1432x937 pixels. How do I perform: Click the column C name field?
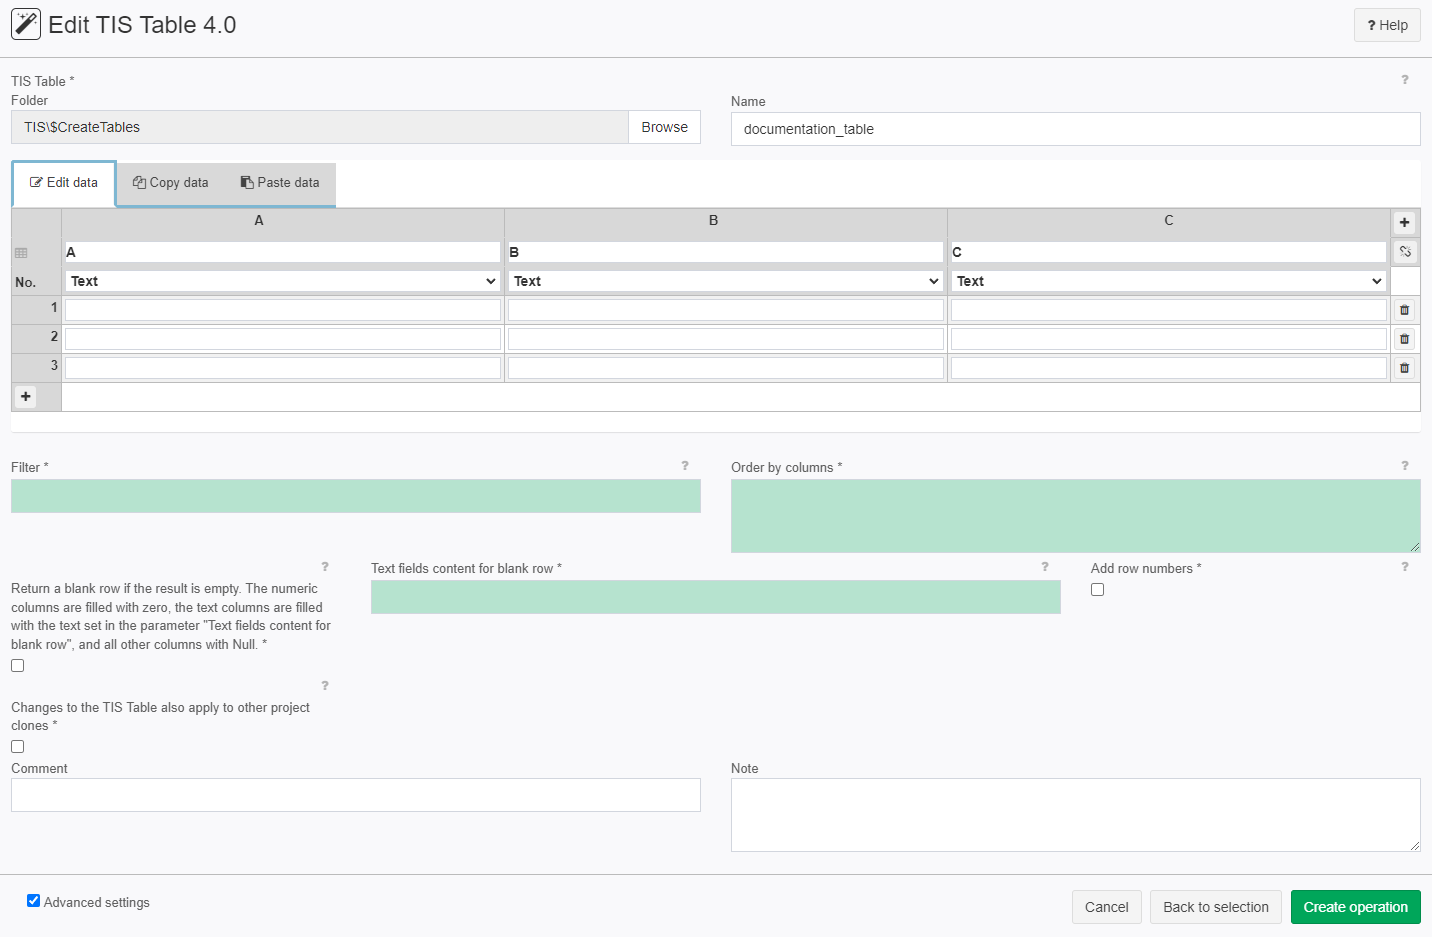[1168, 252]
